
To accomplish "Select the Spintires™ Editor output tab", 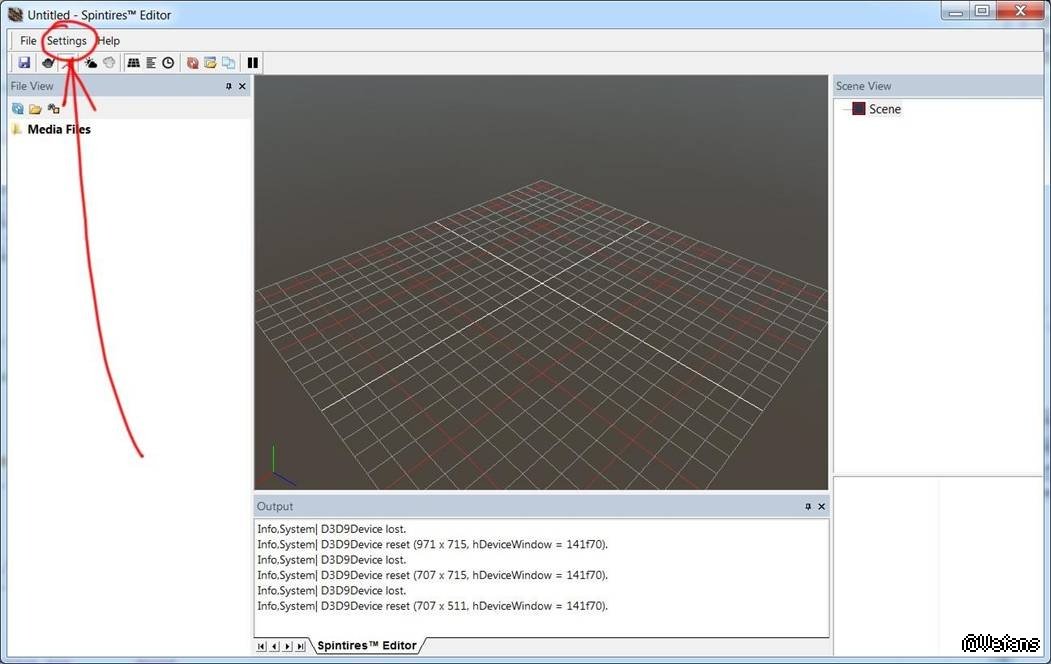I will pos(366,645).
